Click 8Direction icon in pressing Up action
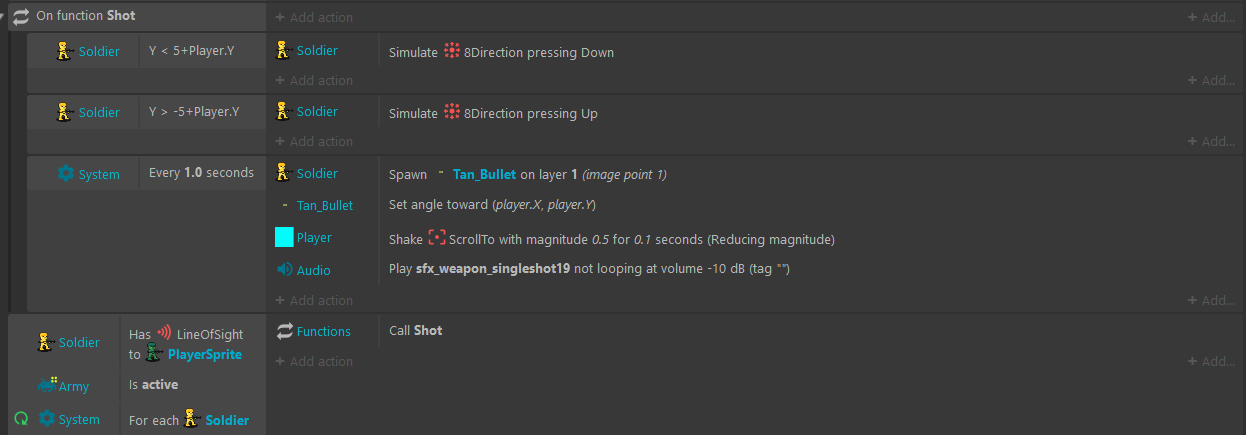 coord(451,113)
